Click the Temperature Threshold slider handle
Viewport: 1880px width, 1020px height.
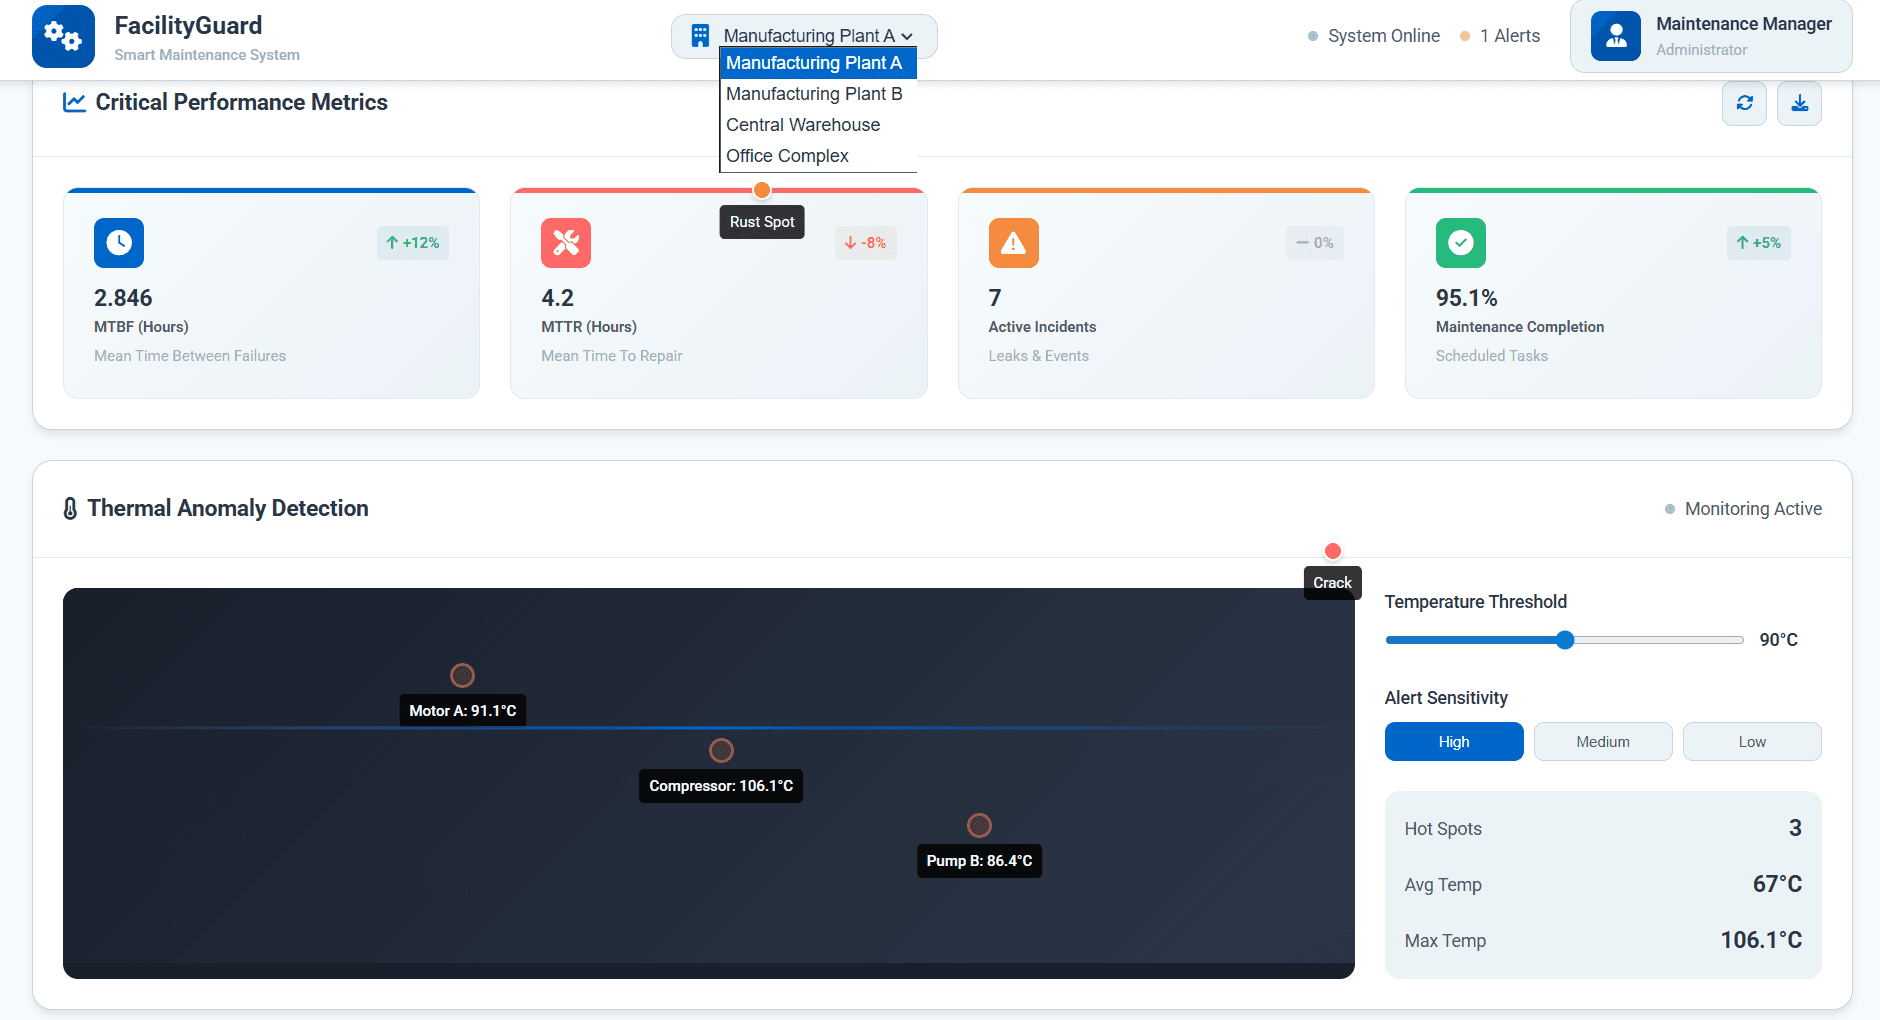[x=1565, y=640]
